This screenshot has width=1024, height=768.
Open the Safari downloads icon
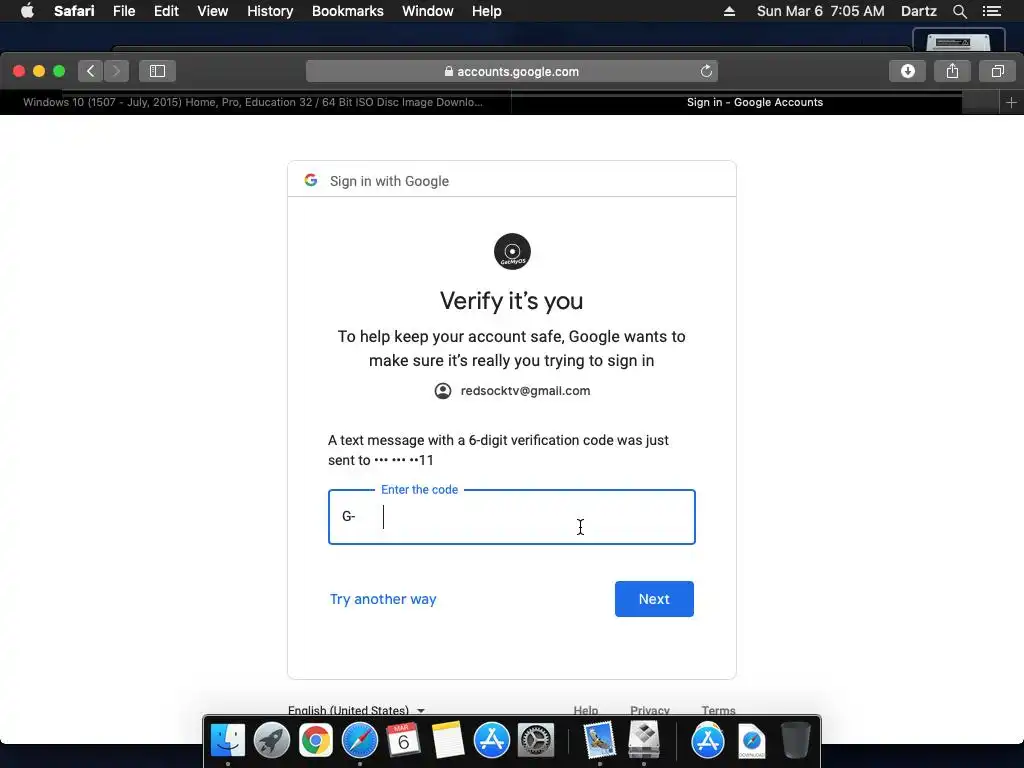(x=907, y=71)
